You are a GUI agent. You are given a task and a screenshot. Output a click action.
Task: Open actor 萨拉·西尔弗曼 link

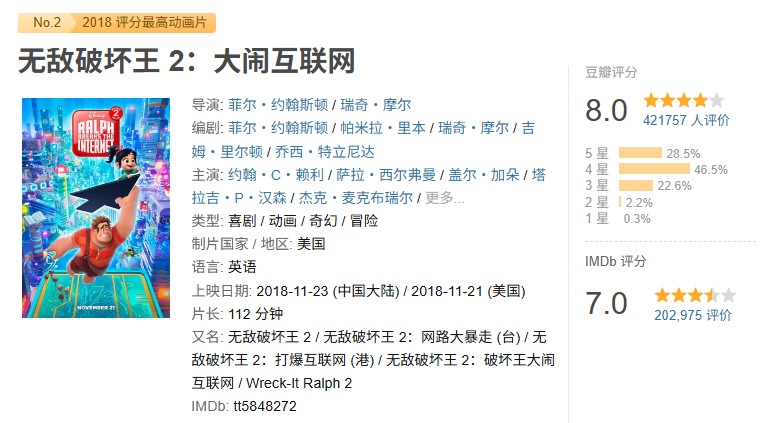click(386, 175)
